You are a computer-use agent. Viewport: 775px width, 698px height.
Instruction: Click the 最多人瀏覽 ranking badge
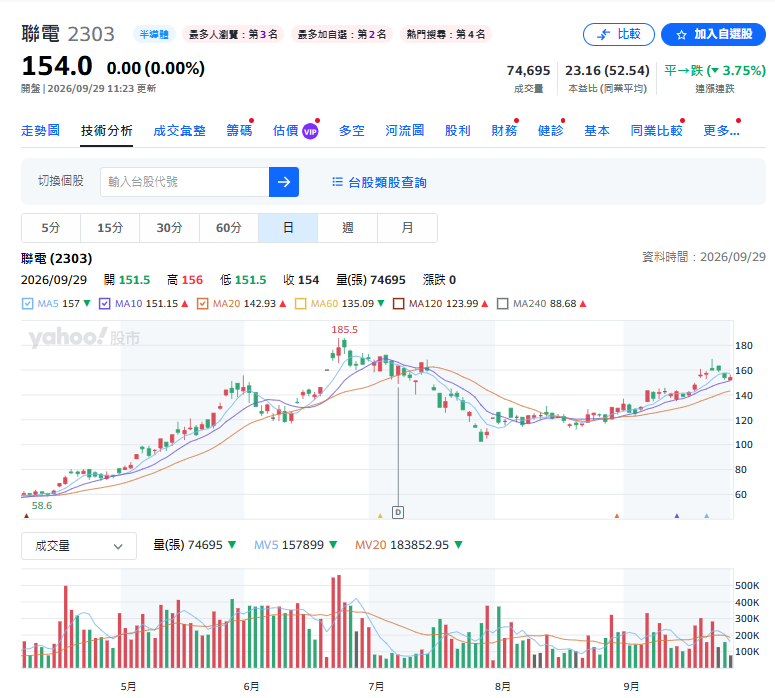tap(233, 34)
